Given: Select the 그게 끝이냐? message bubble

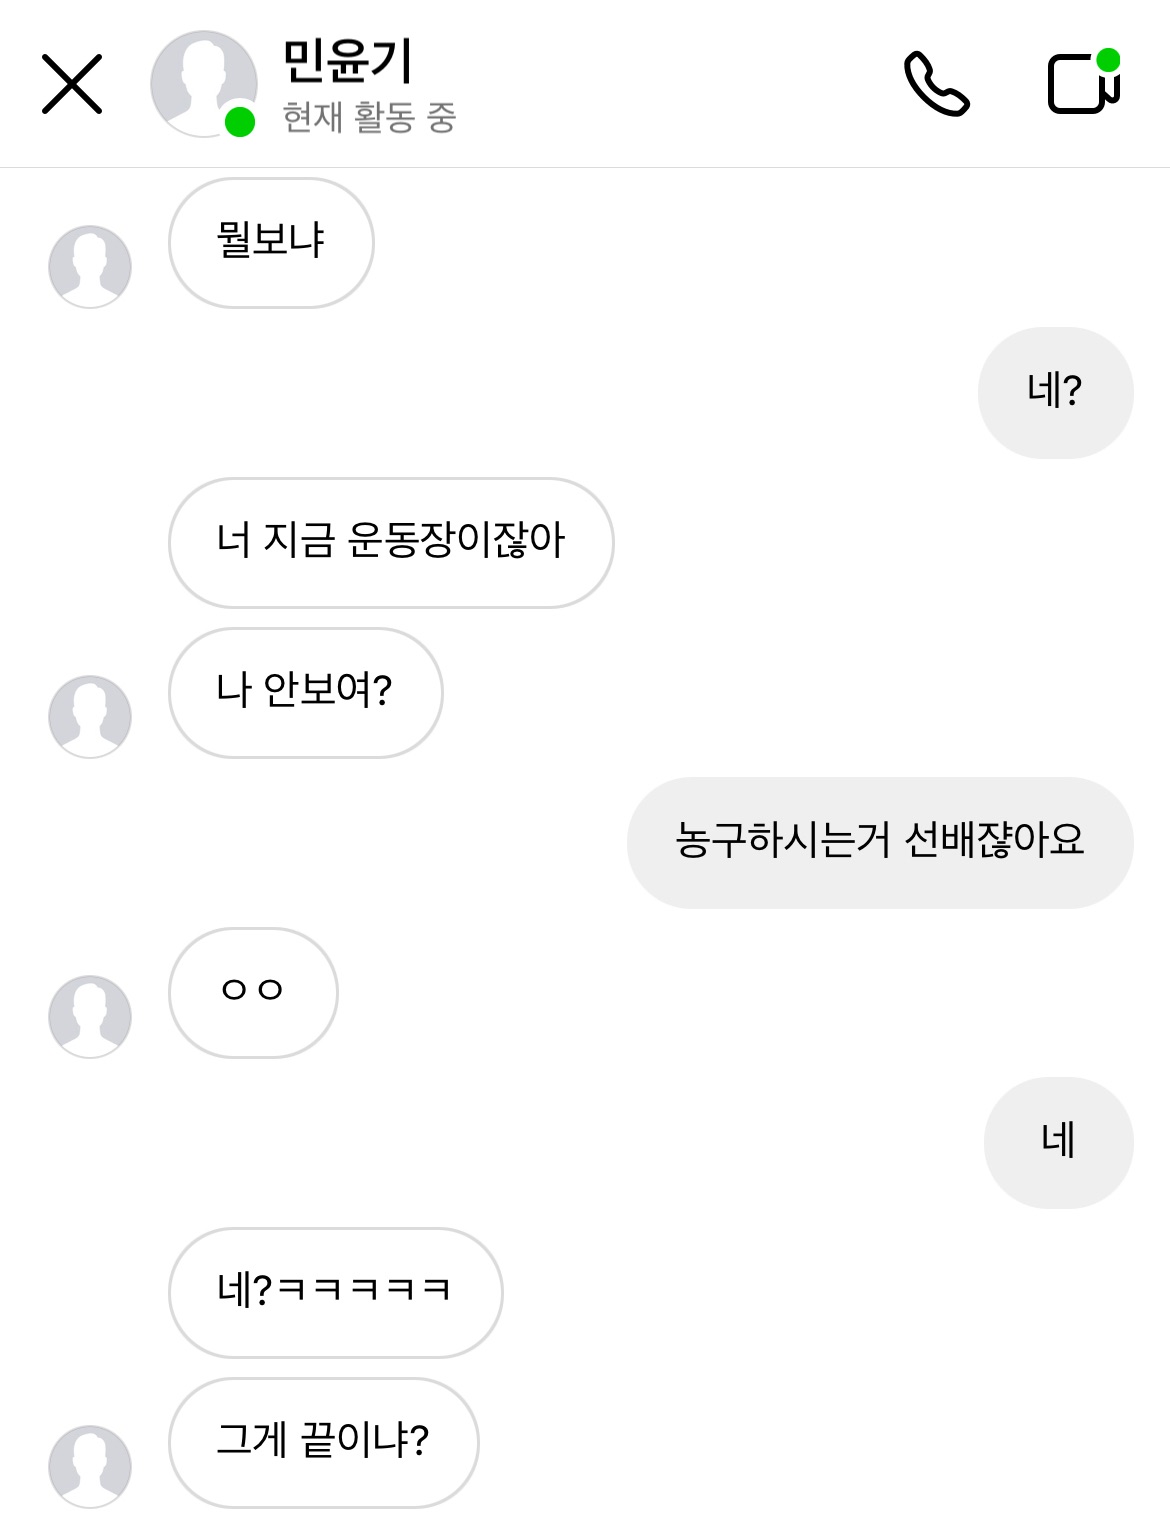Looking at the screenshot, I should [x=323, y=1442].
